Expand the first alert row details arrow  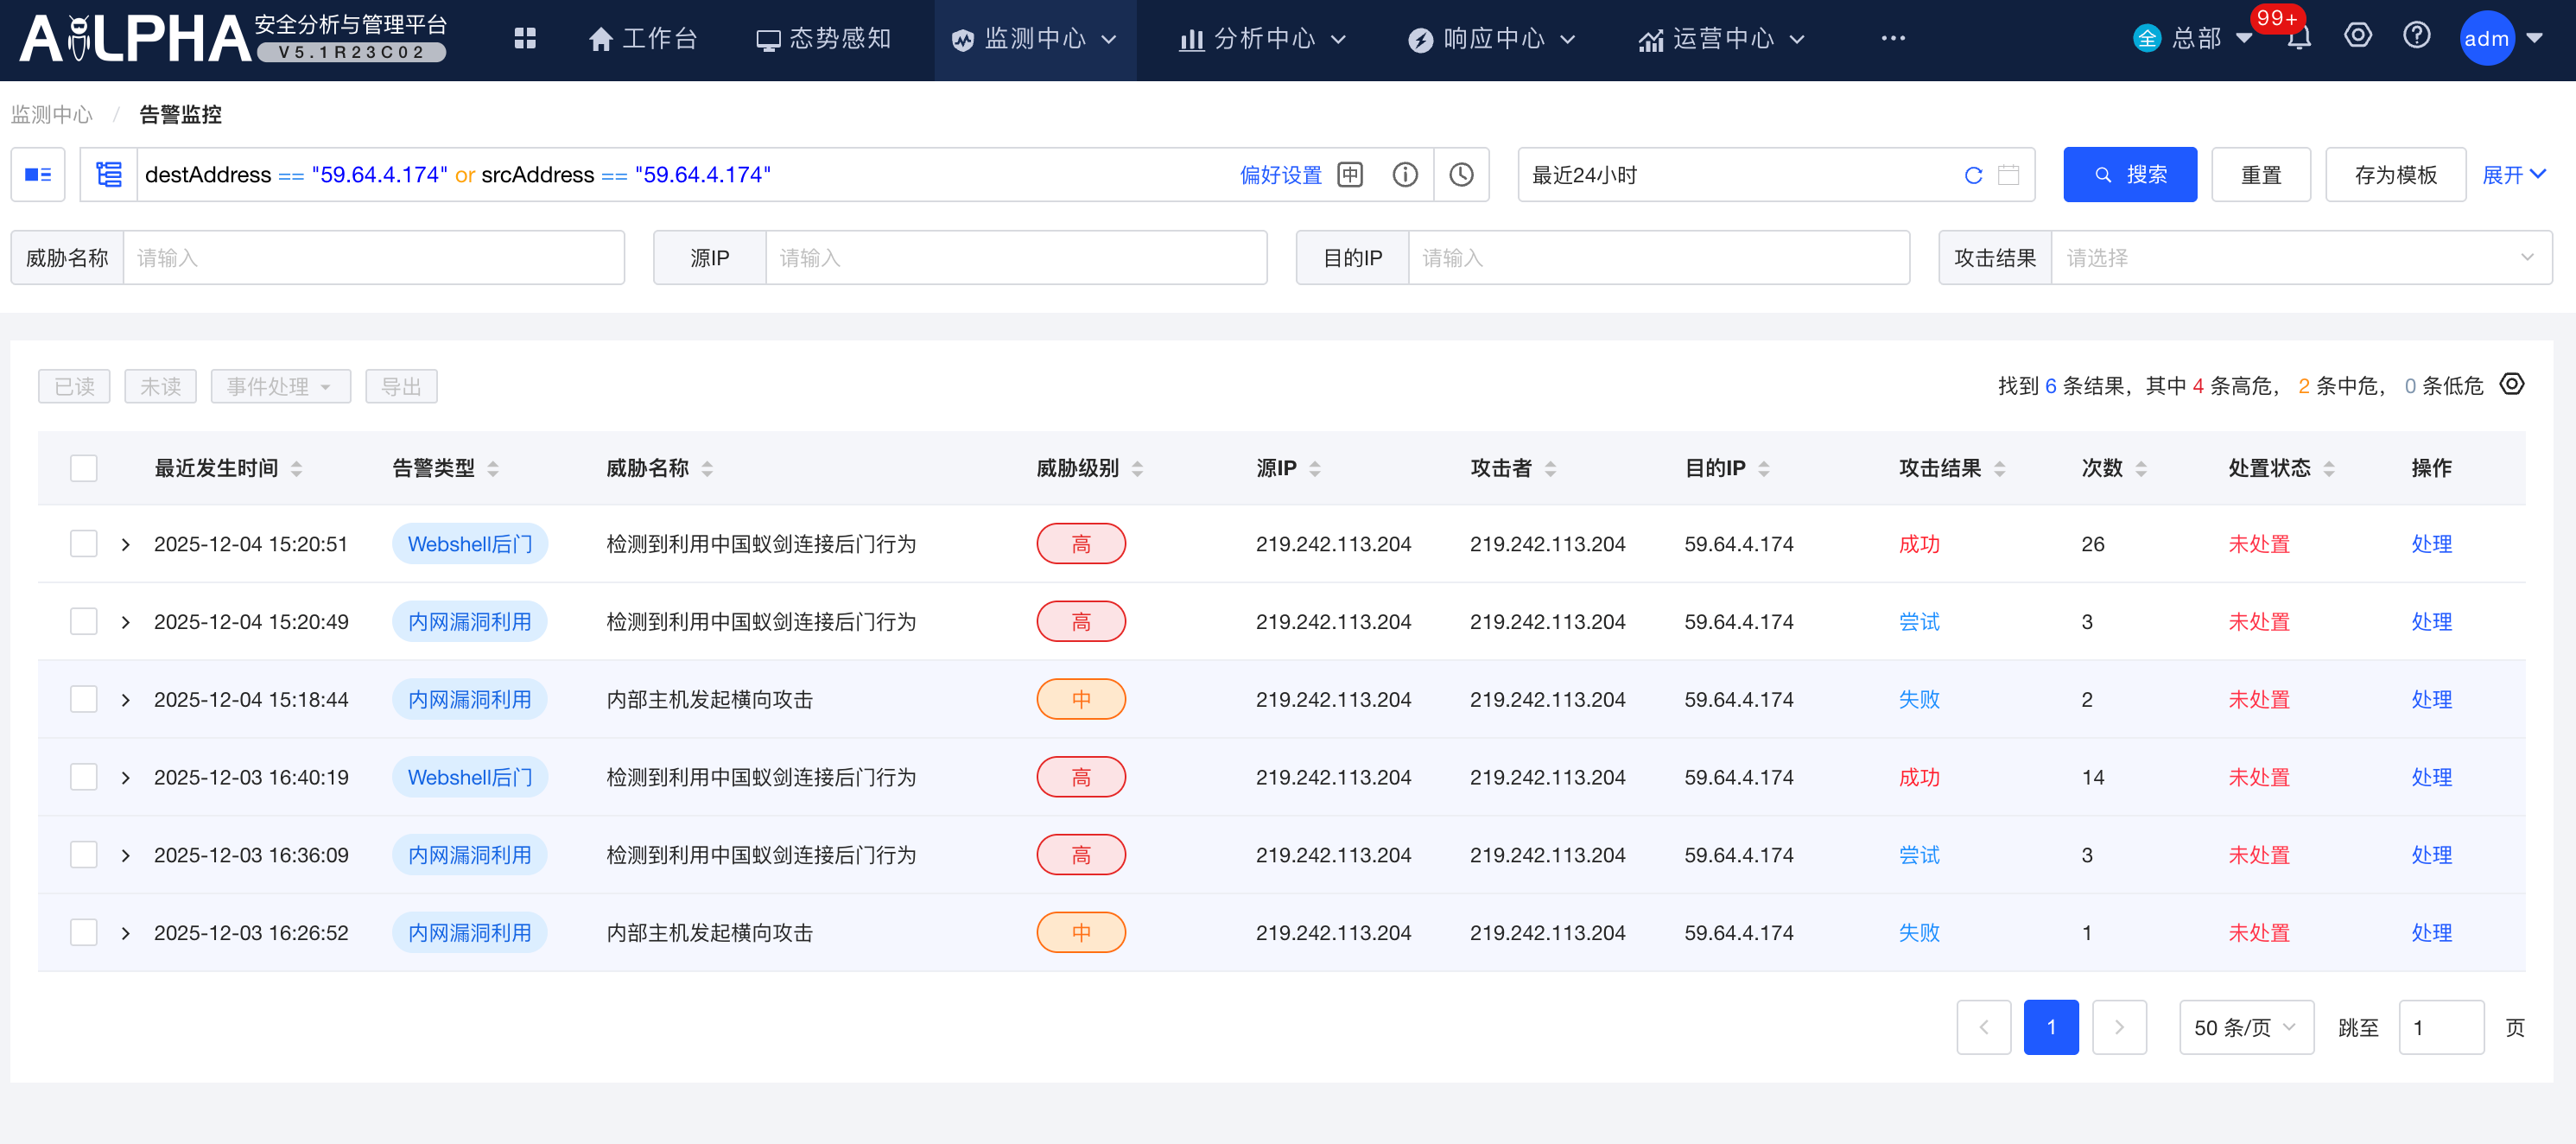(x=126, y=543)
